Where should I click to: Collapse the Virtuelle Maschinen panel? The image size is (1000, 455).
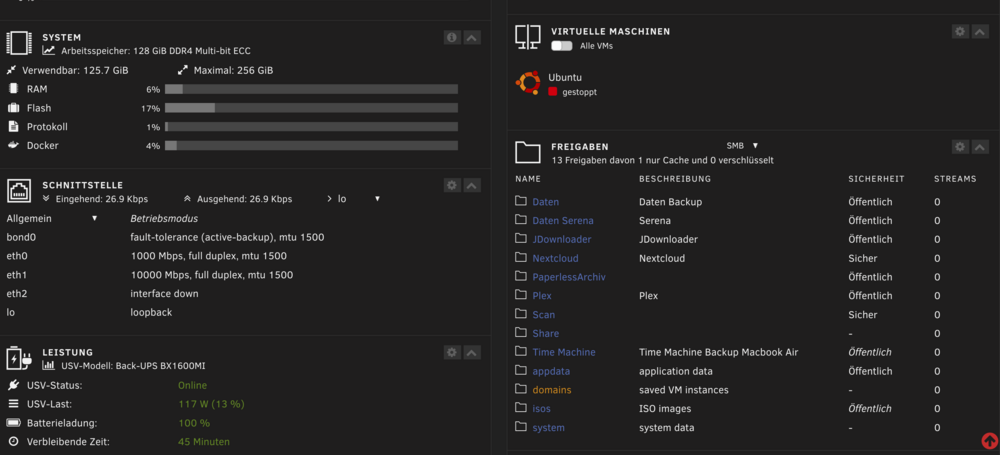(x=980, y=31)
